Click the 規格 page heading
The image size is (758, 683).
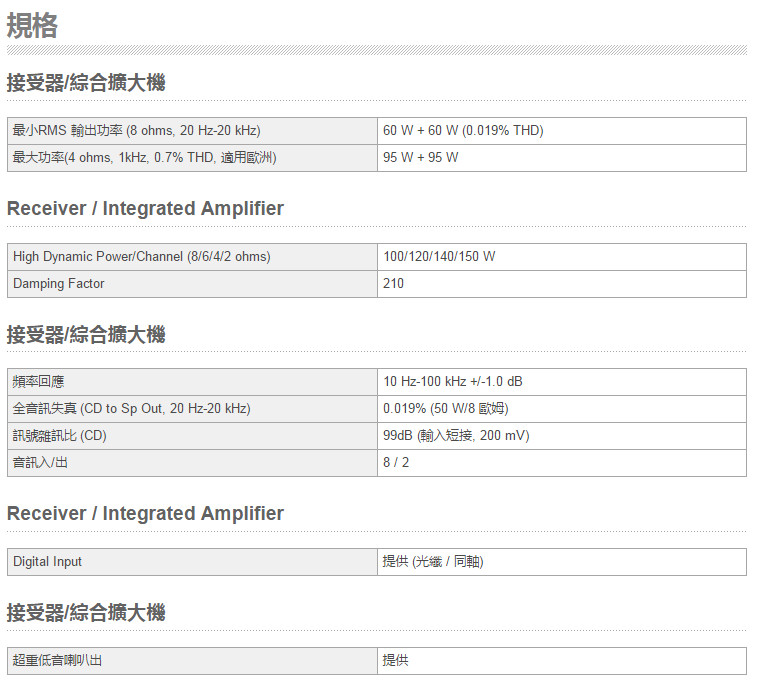tap(32, 26)
